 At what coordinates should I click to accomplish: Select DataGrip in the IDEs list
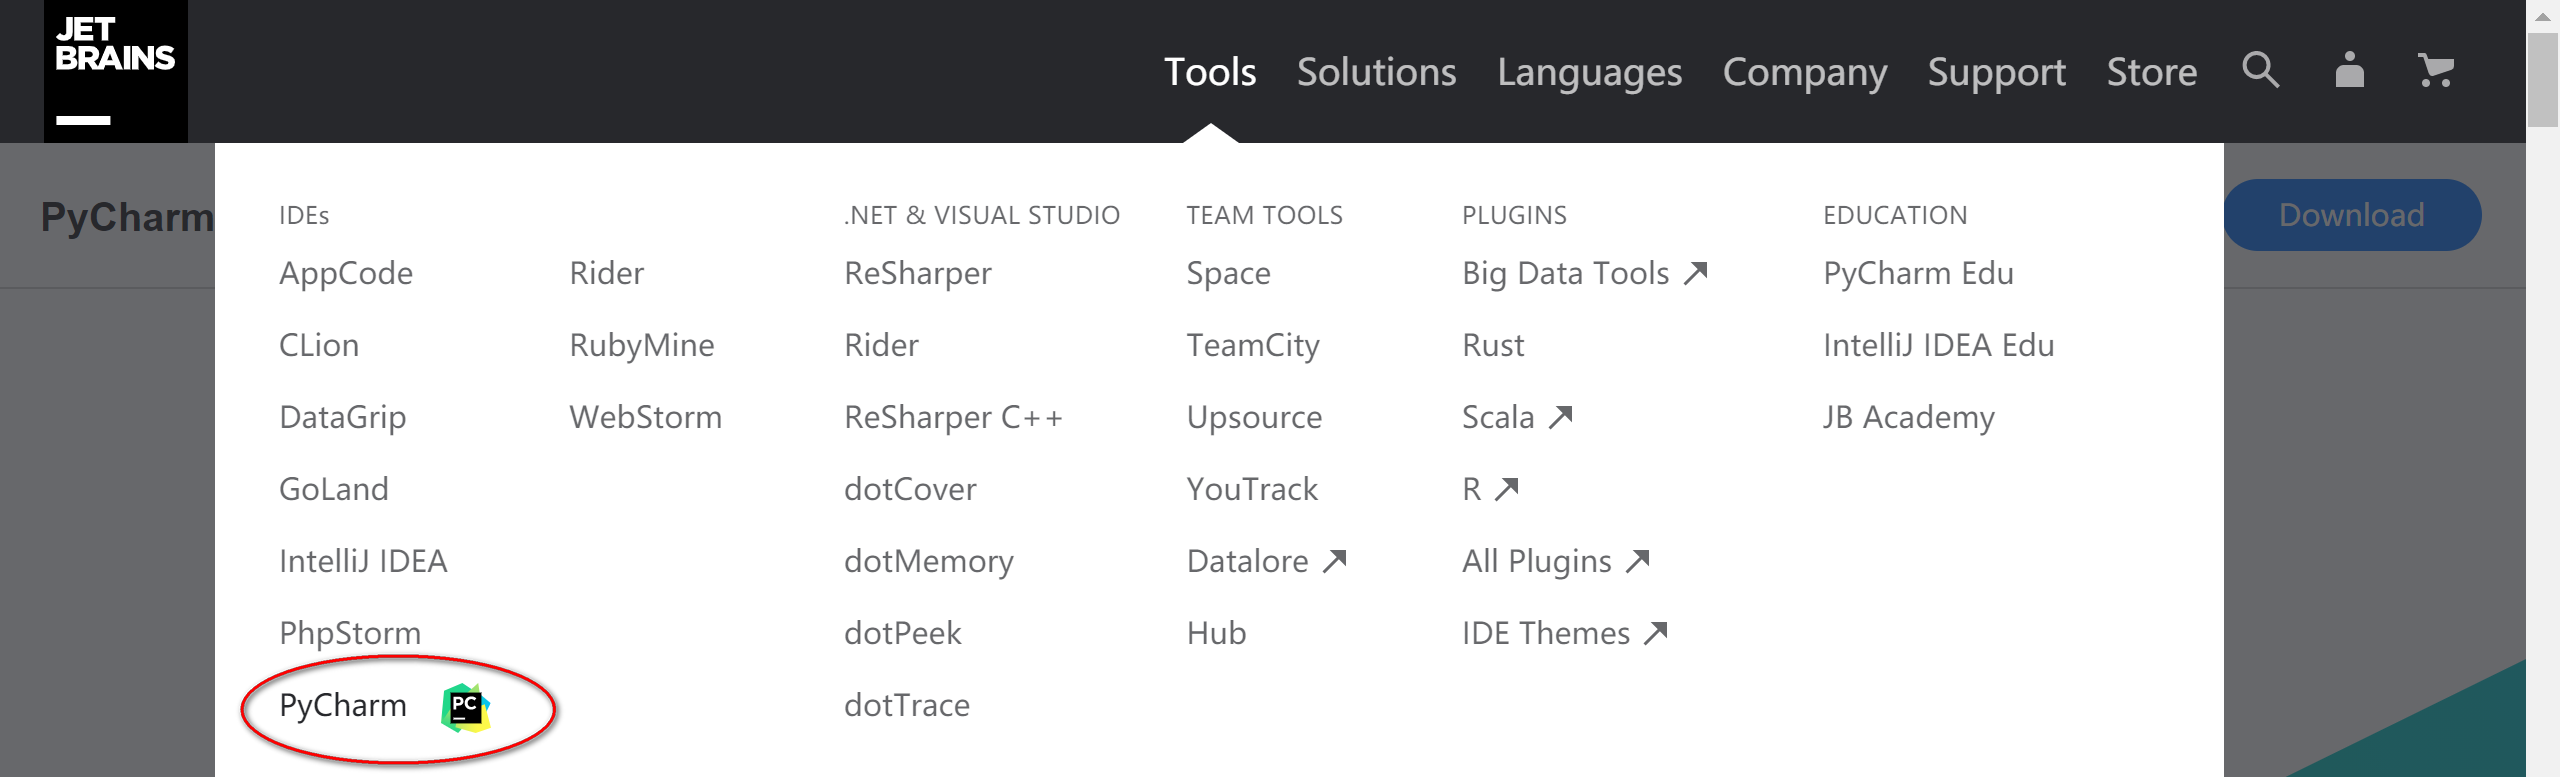[x=343, y=417]
